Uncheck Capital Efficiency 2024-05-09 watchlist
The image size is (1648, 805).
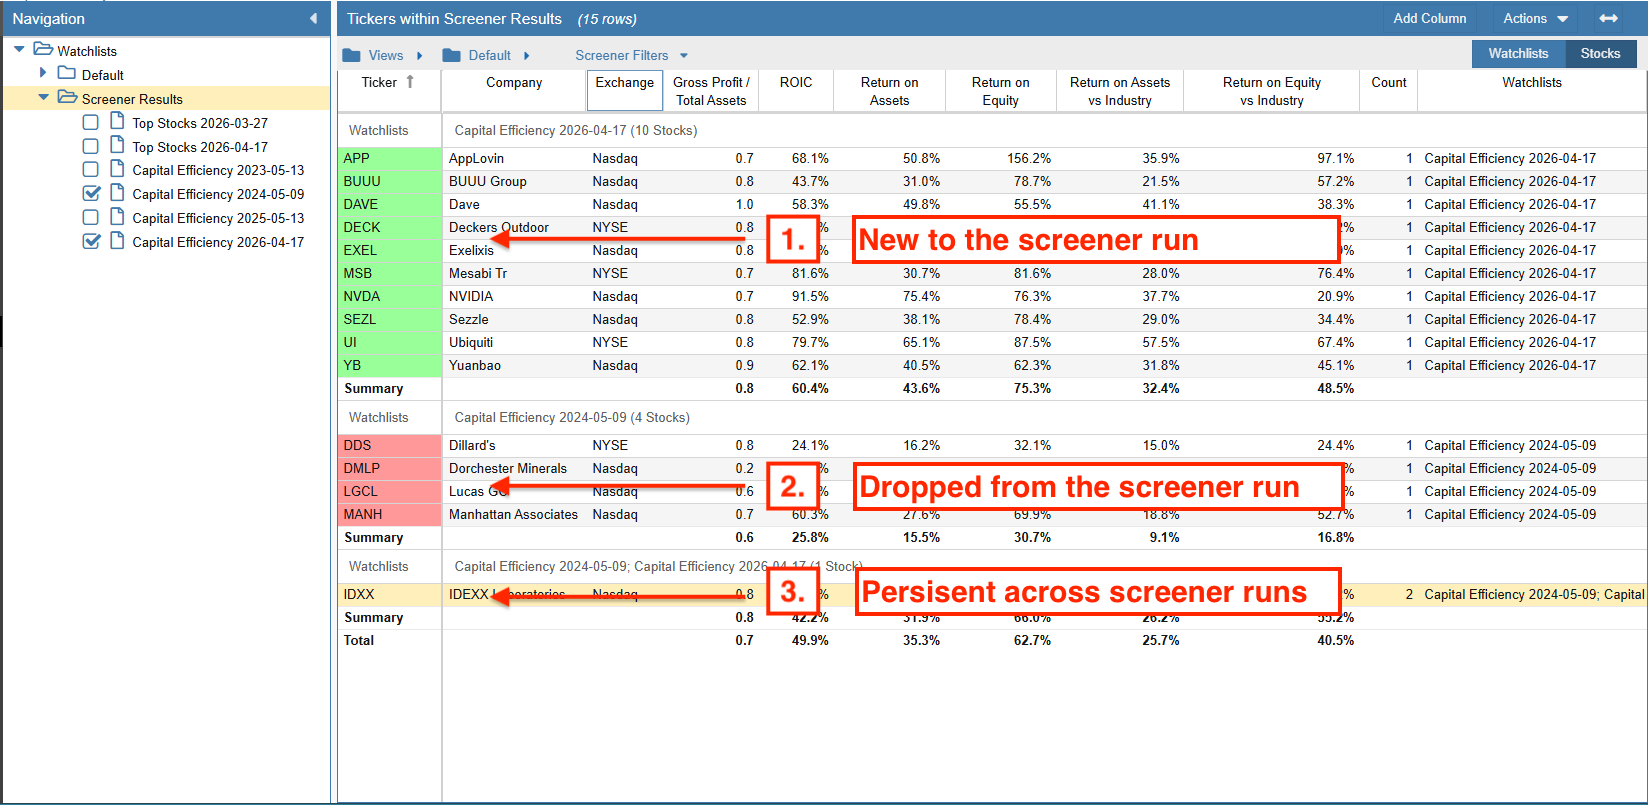point(91,194)
